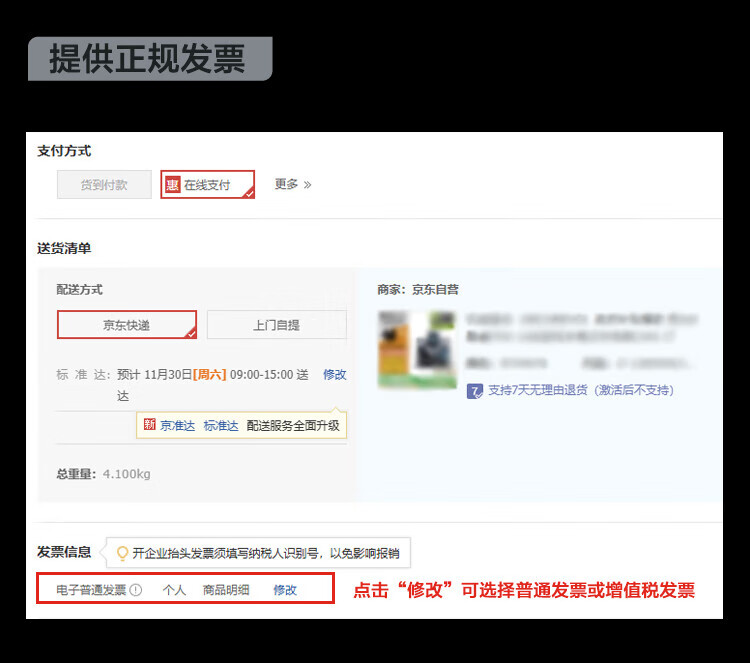Choose 上门自提 pickup method
This screenshot has width=750, height=663.
coord(276,325)
